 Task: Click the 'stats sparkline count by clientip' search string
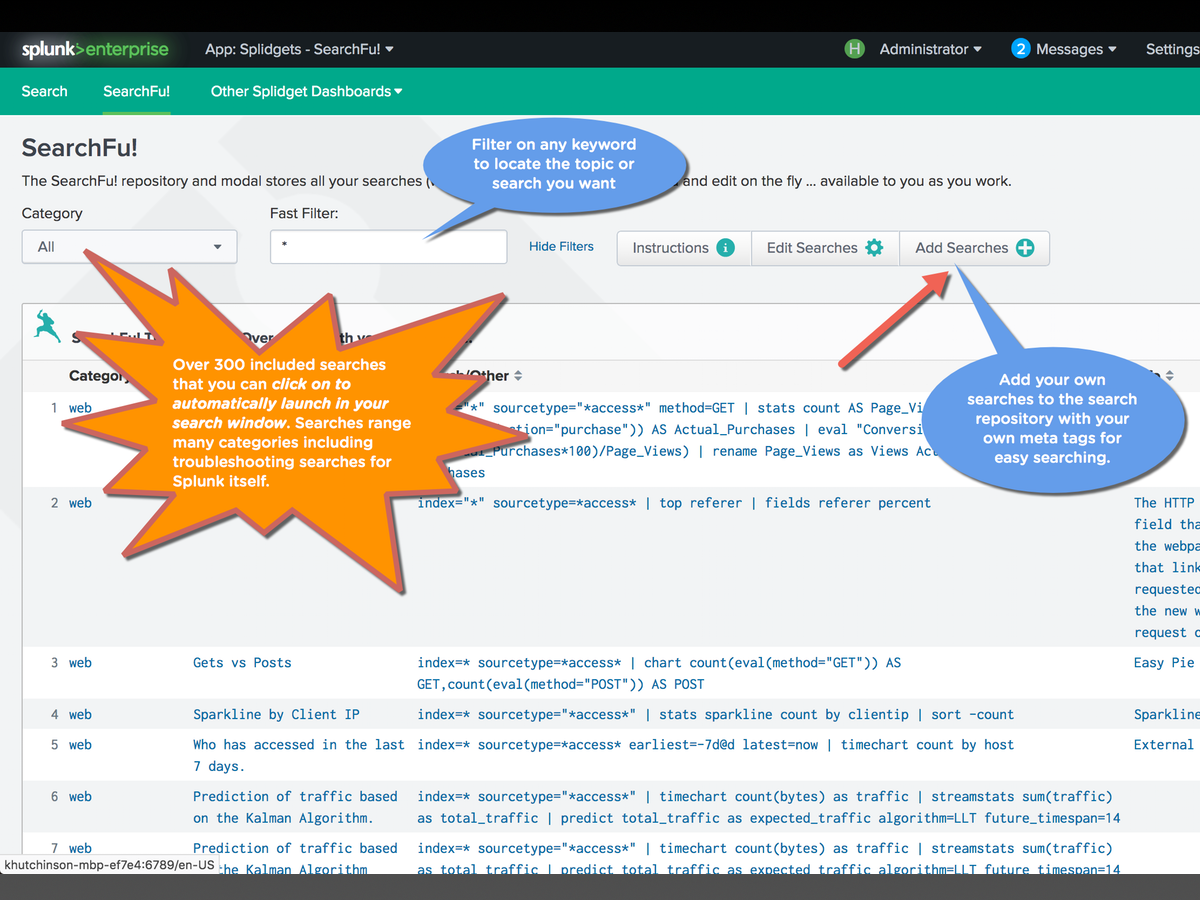715,715
